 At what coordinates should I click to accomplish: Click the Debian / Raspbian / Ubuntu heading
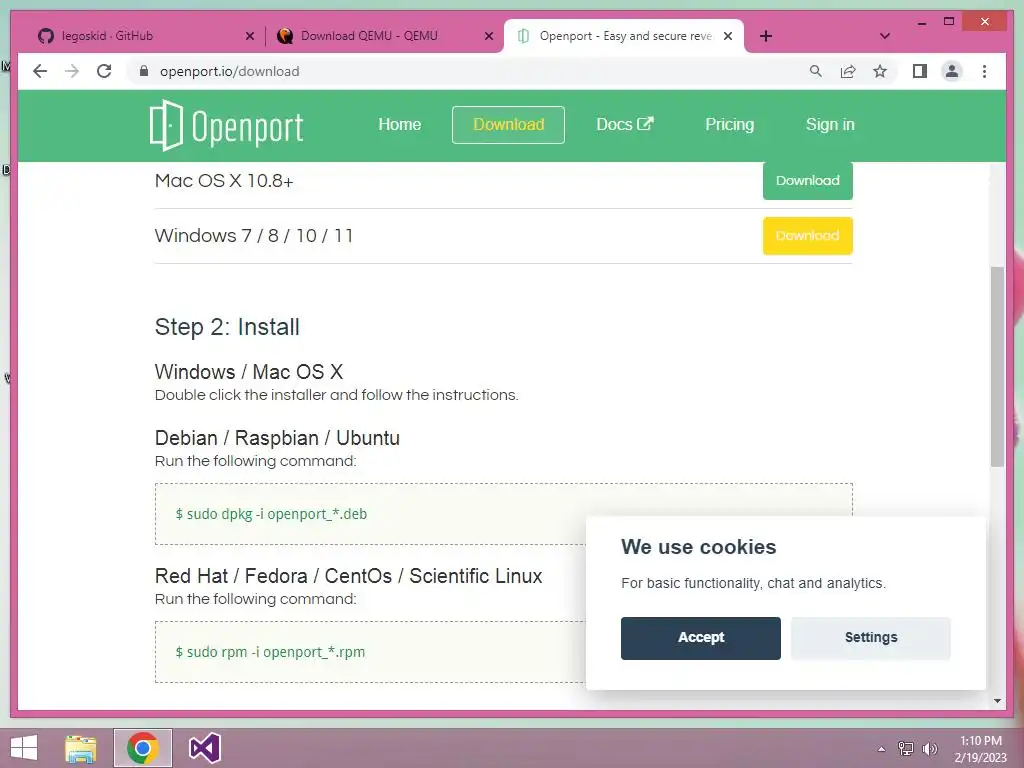(x=277, y=438)
